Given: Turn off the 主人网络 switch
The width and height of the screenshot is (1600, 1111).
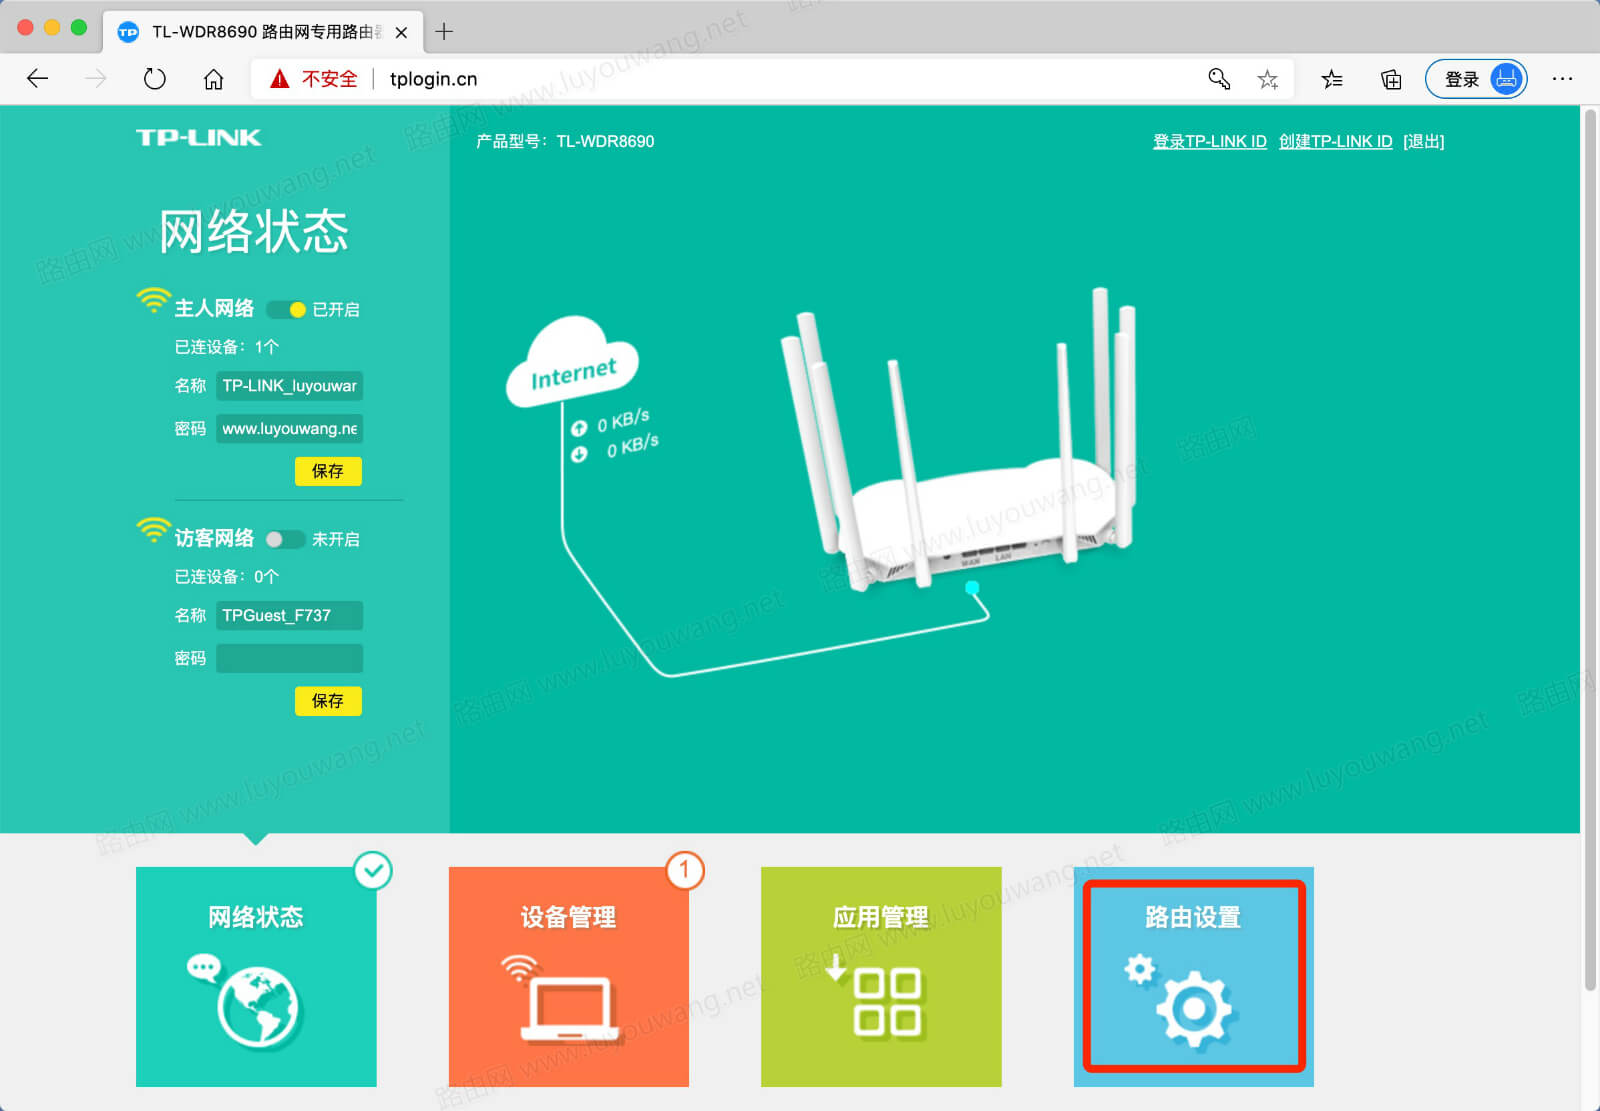Looking at the screenshot, I should tap(286, 309).
